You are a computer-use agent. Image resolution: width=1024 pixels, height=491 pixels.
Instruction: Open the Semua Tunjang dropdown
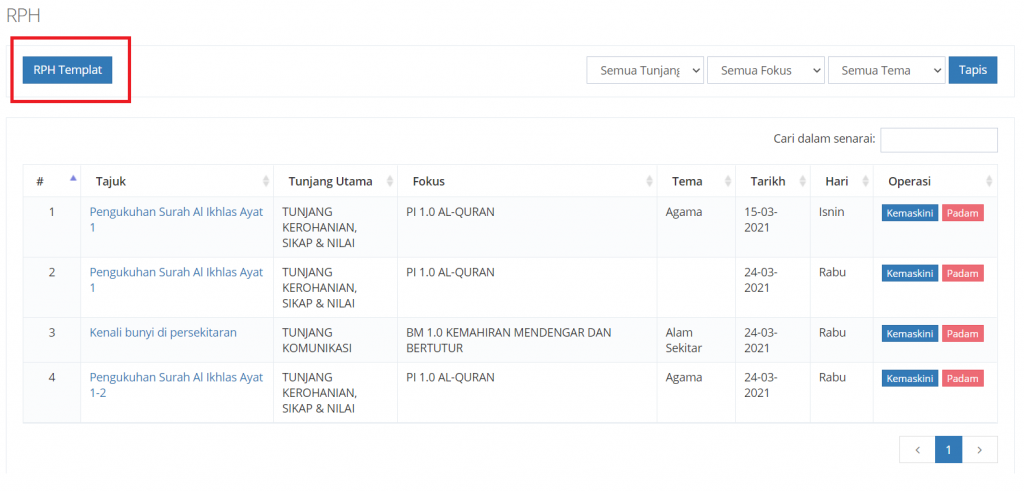(x=645, y=70)
